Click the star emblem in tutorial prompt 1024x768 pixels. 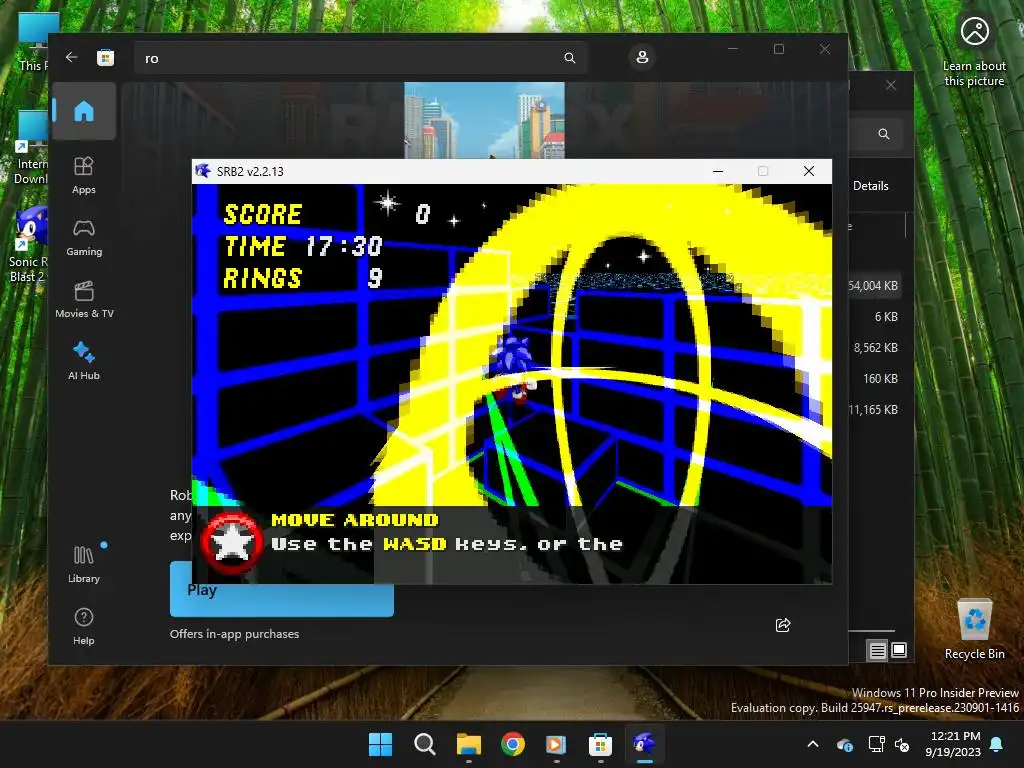231,543
